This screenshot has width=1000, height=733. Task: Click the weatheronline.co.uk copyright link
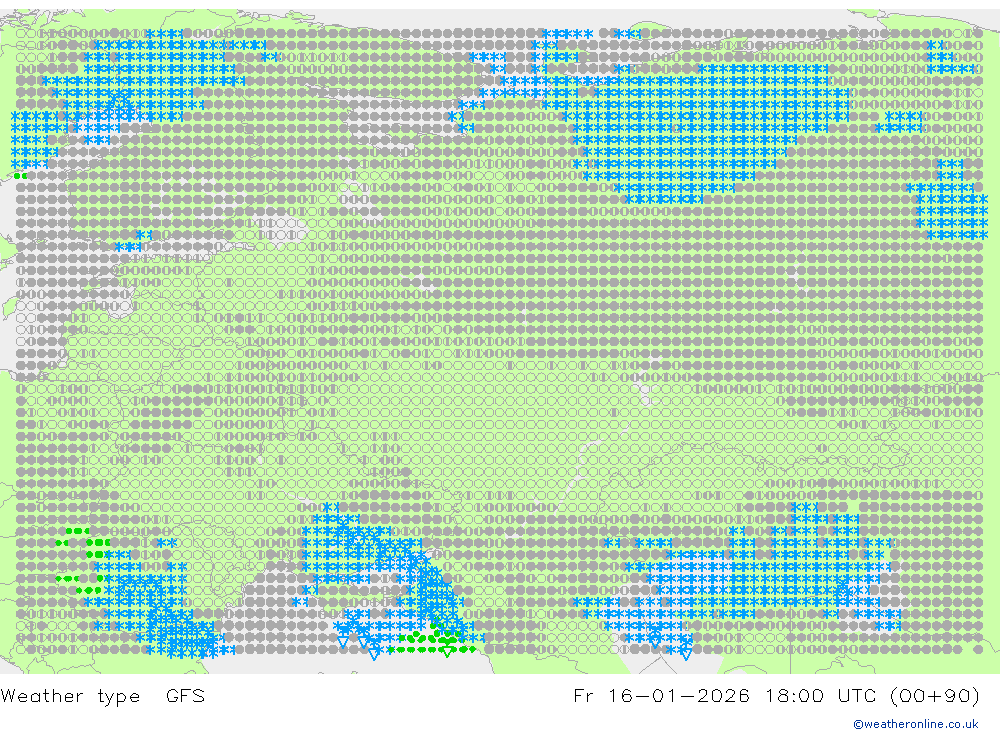click(x=916, y=724)
